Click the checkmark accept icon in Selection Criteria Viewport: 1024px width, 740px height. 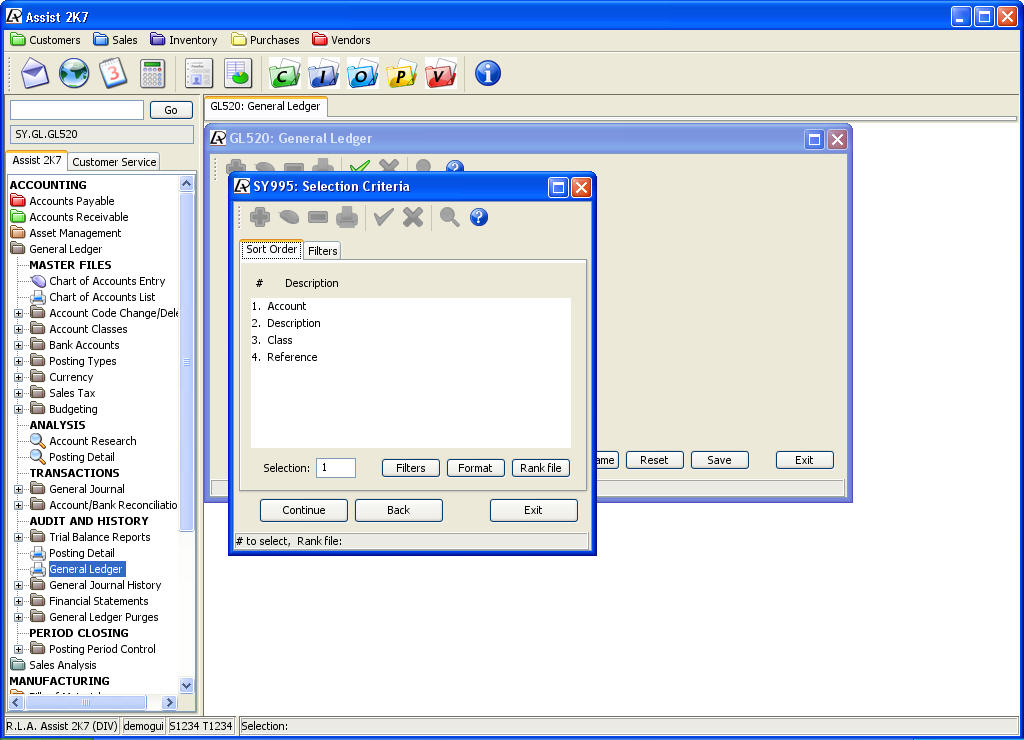pos(383,217)
